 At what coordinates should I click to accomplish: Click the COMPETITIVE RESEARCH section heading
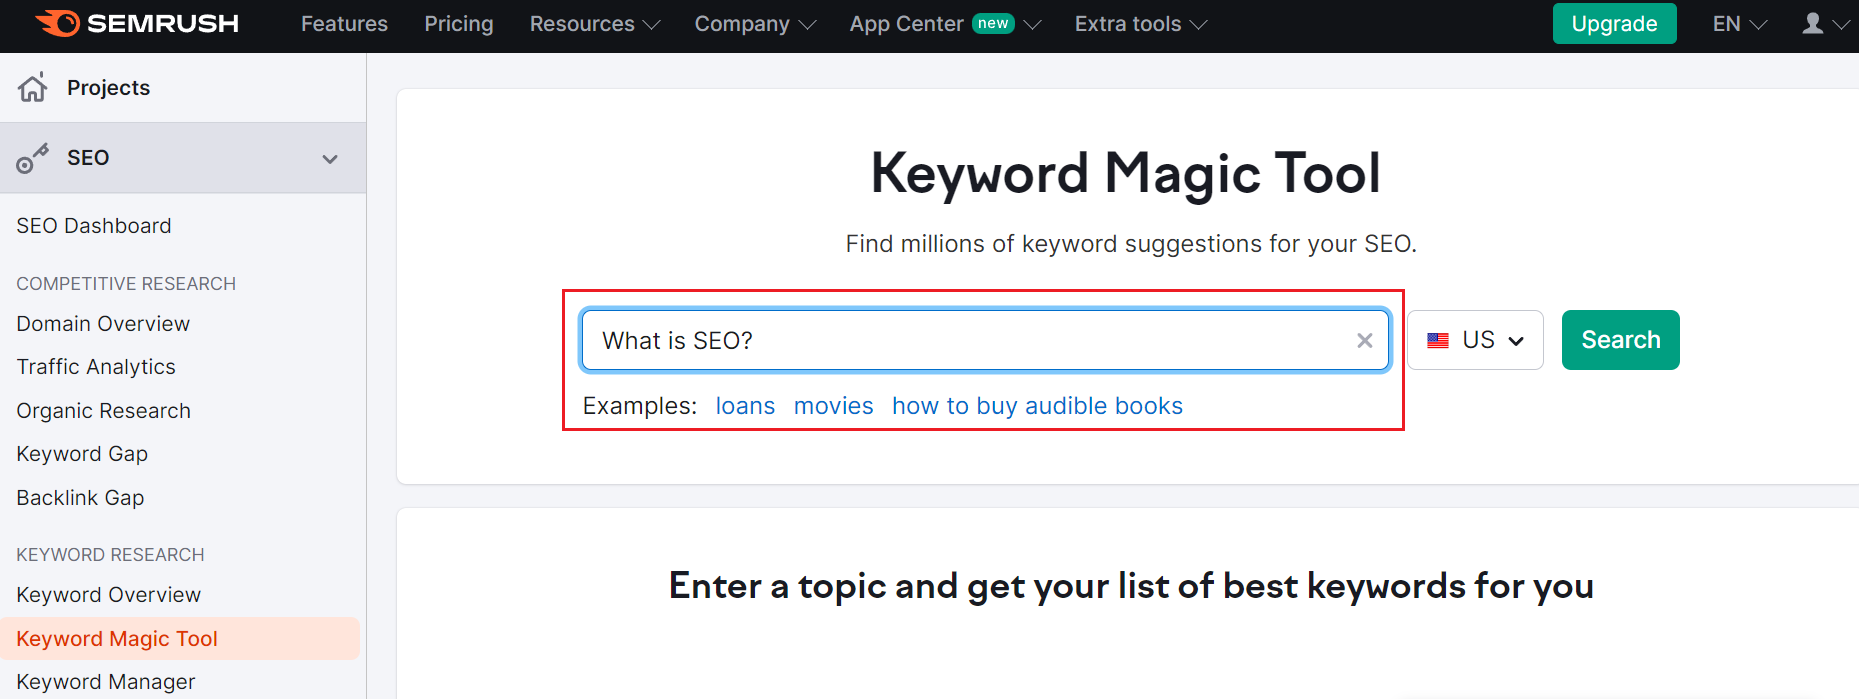[x=126, y=284]
